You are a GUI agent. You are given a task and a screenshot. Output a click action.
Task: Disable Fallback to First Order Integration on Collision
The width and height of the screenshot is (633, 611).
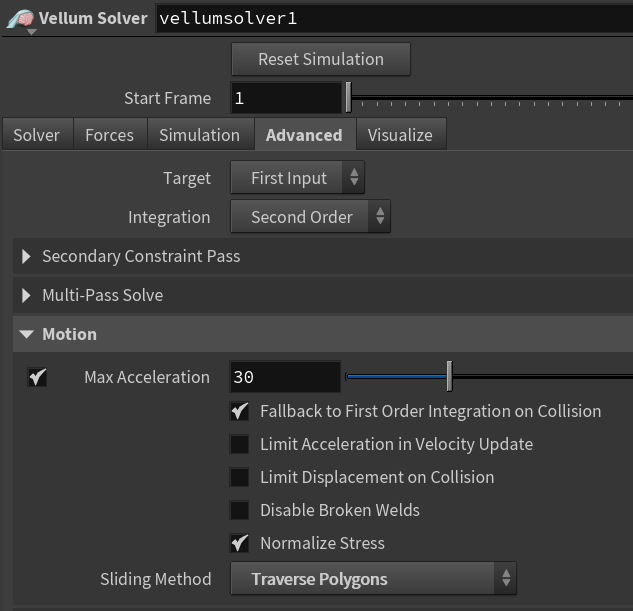239,411
